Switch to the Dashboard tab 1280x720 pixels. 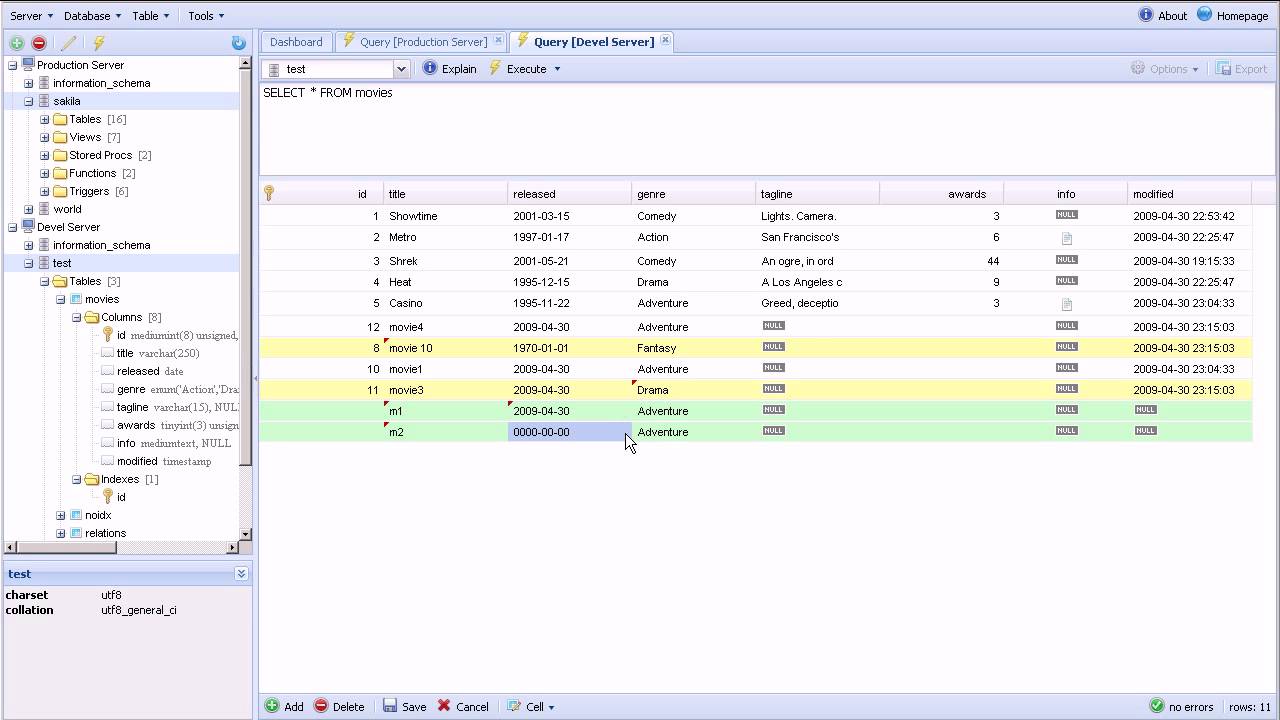(296, 42)
